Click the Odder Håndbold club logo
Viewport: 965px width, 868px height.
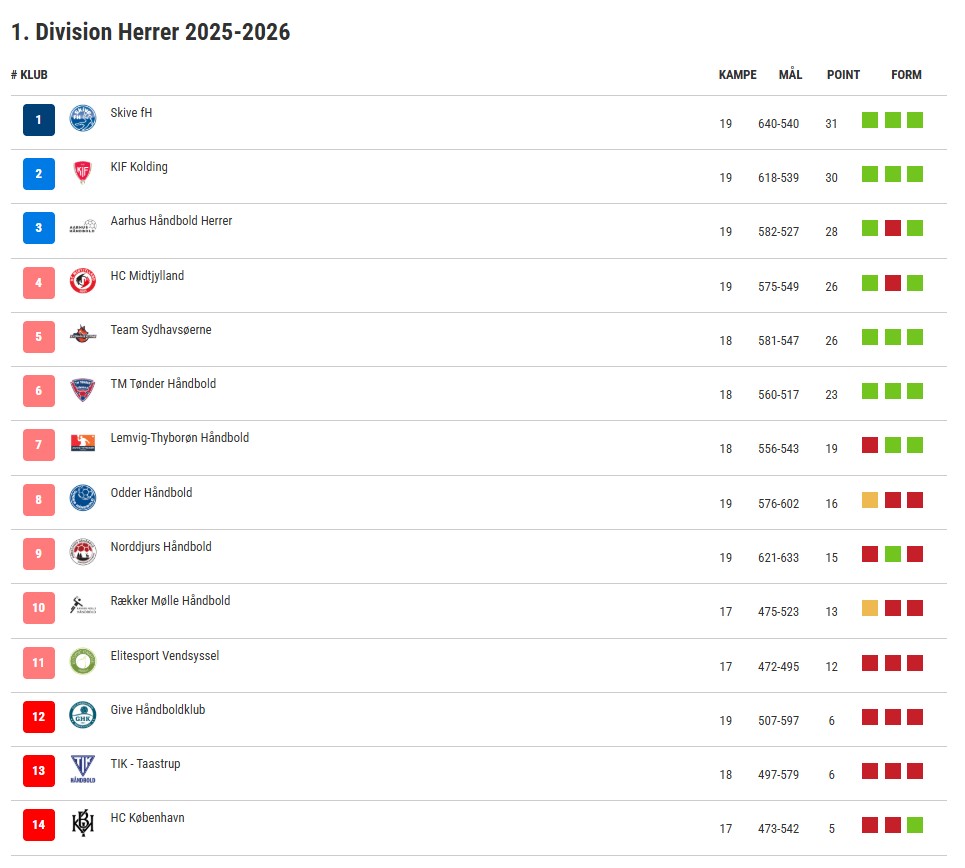click(x=83, y=498)
